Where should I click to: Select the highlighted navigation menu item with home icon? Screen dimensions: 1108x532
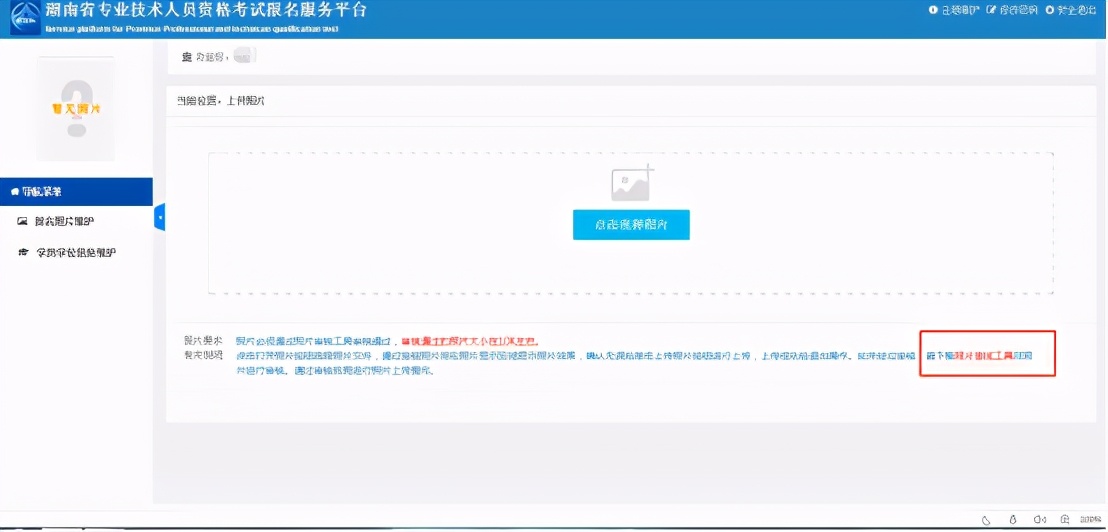pyautogui.click(x=76, y=191)
